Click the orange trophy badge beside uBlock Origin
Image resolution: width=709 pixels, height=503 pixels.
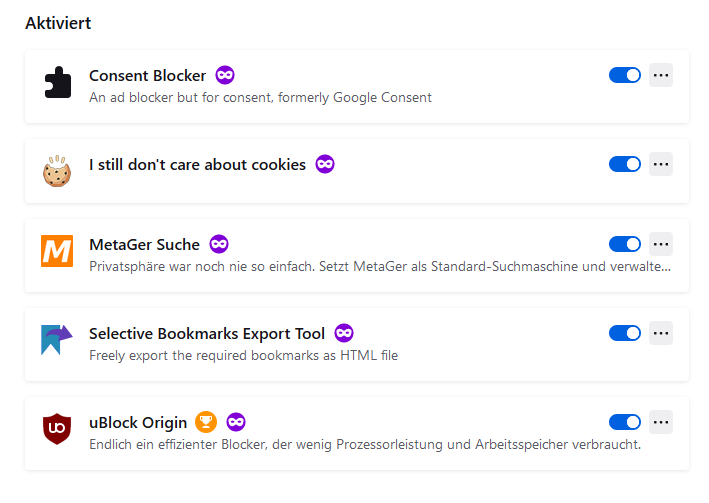(x=206, y=422)
